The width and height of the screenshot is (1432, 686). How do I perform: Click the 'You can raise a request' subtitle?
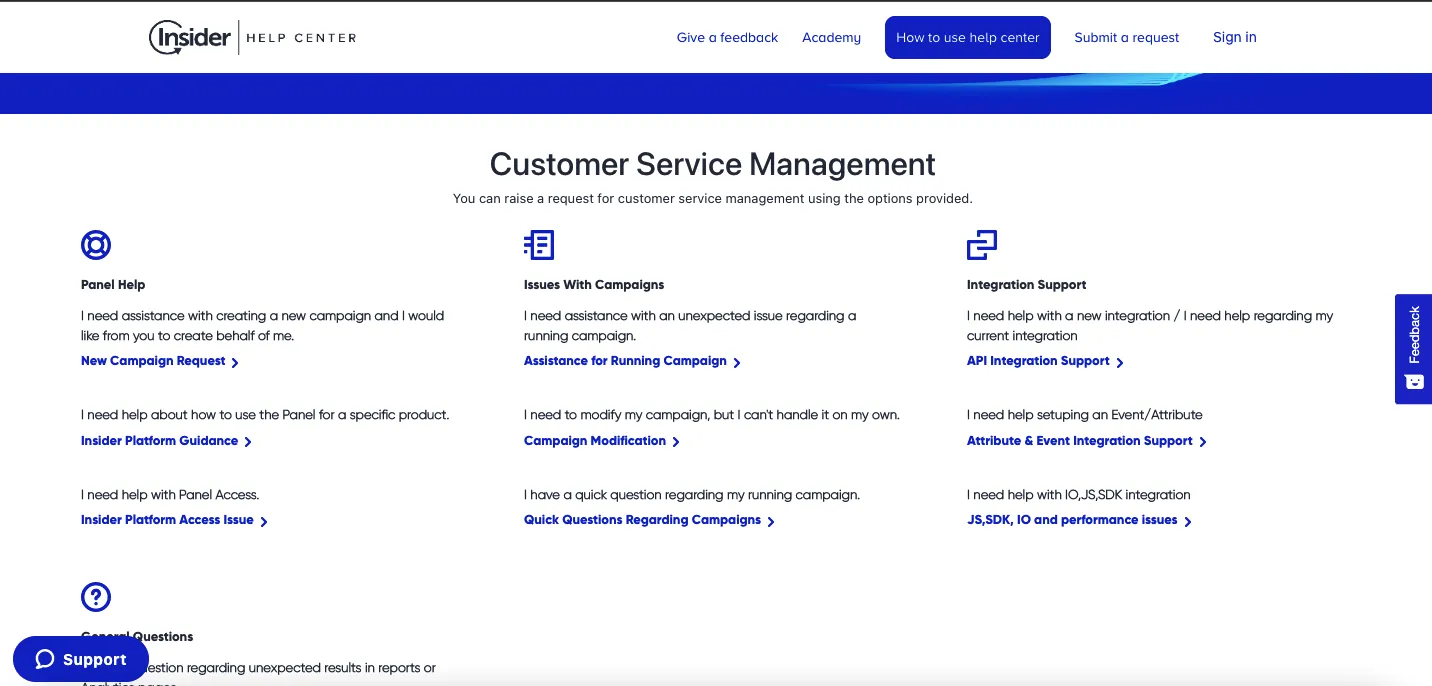[x=713, y=199]
